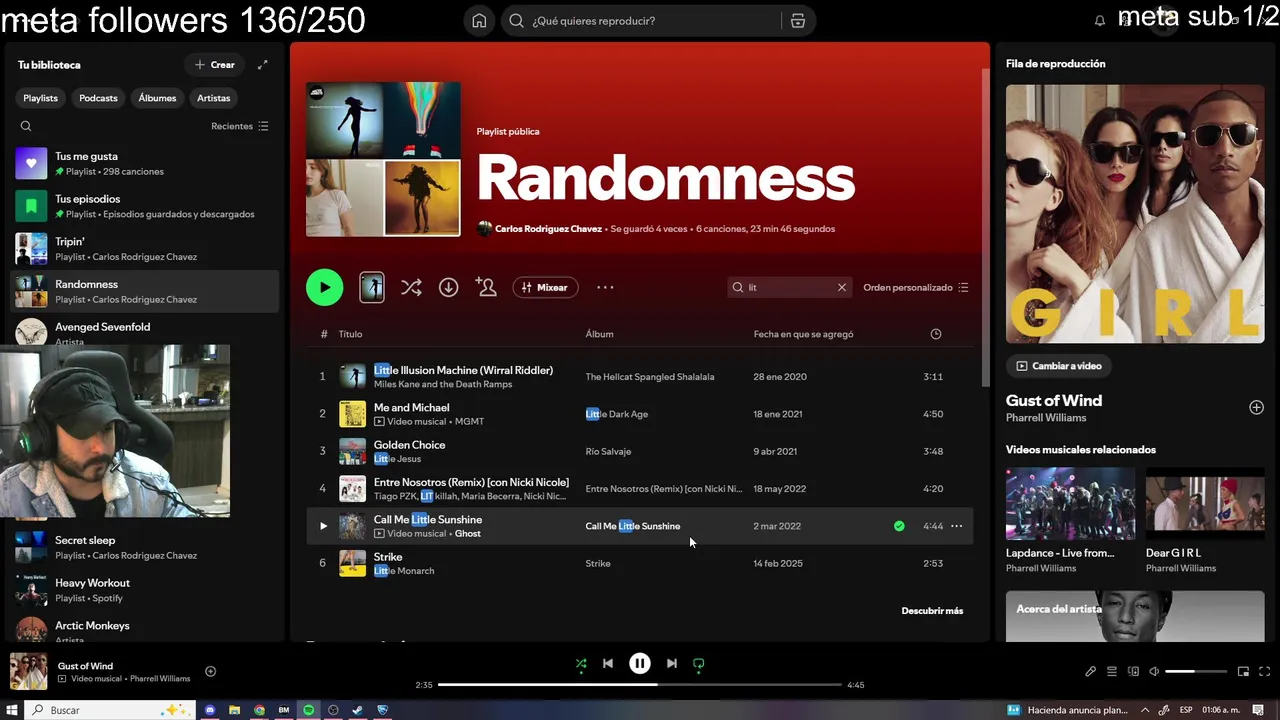Seek within the song progress bar
Screen dimensions: 1280x720
[x=640, y=685]
